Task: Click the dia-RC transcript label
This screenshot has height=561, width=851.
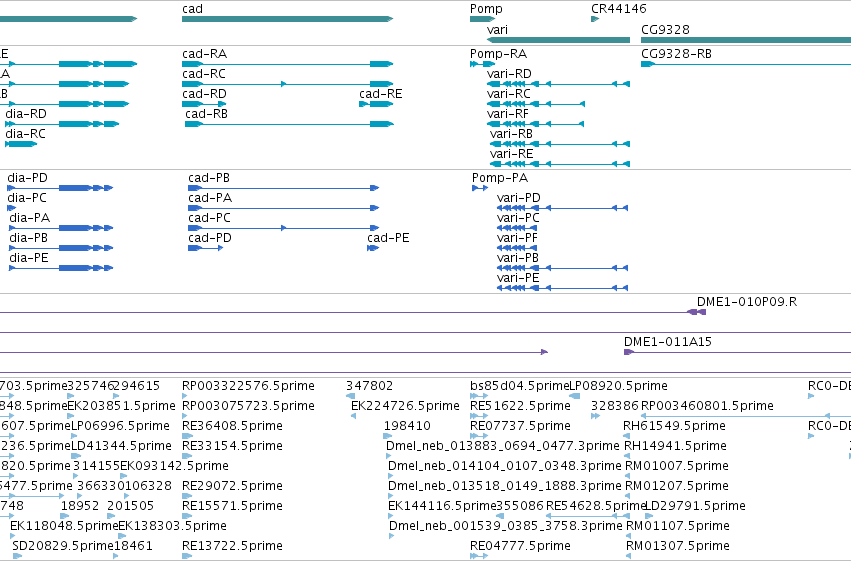Action: click(26, 134)
